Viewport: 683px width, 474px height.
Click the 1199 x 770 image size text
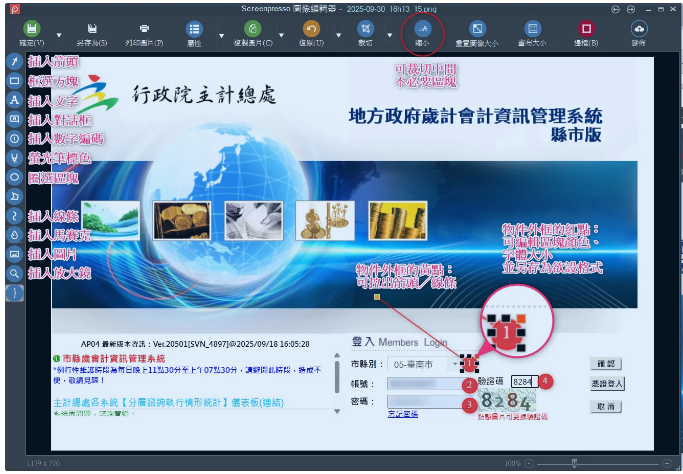pyautogui.click(x=43, y=463)
